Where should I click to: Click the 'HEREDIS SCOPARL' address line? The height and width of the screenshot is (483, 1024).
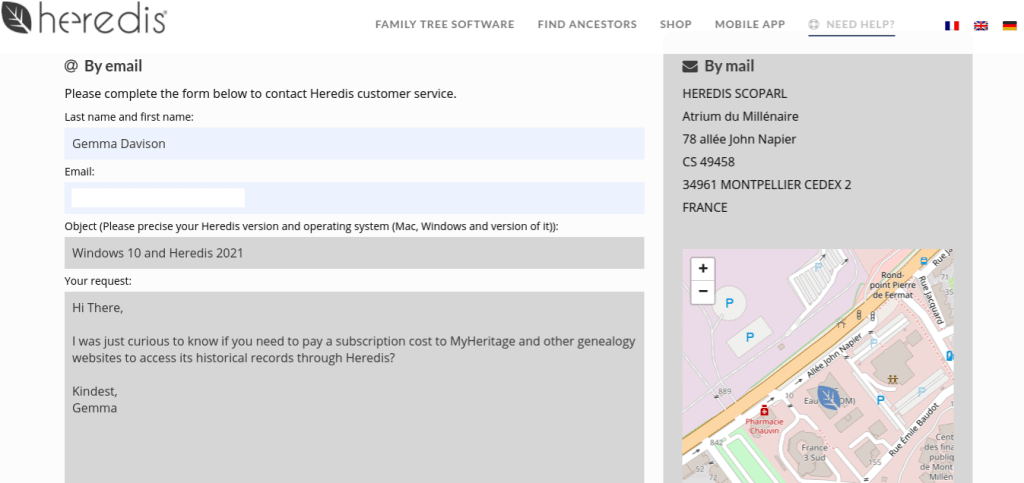pyautogui.click(x=735, y=94)
